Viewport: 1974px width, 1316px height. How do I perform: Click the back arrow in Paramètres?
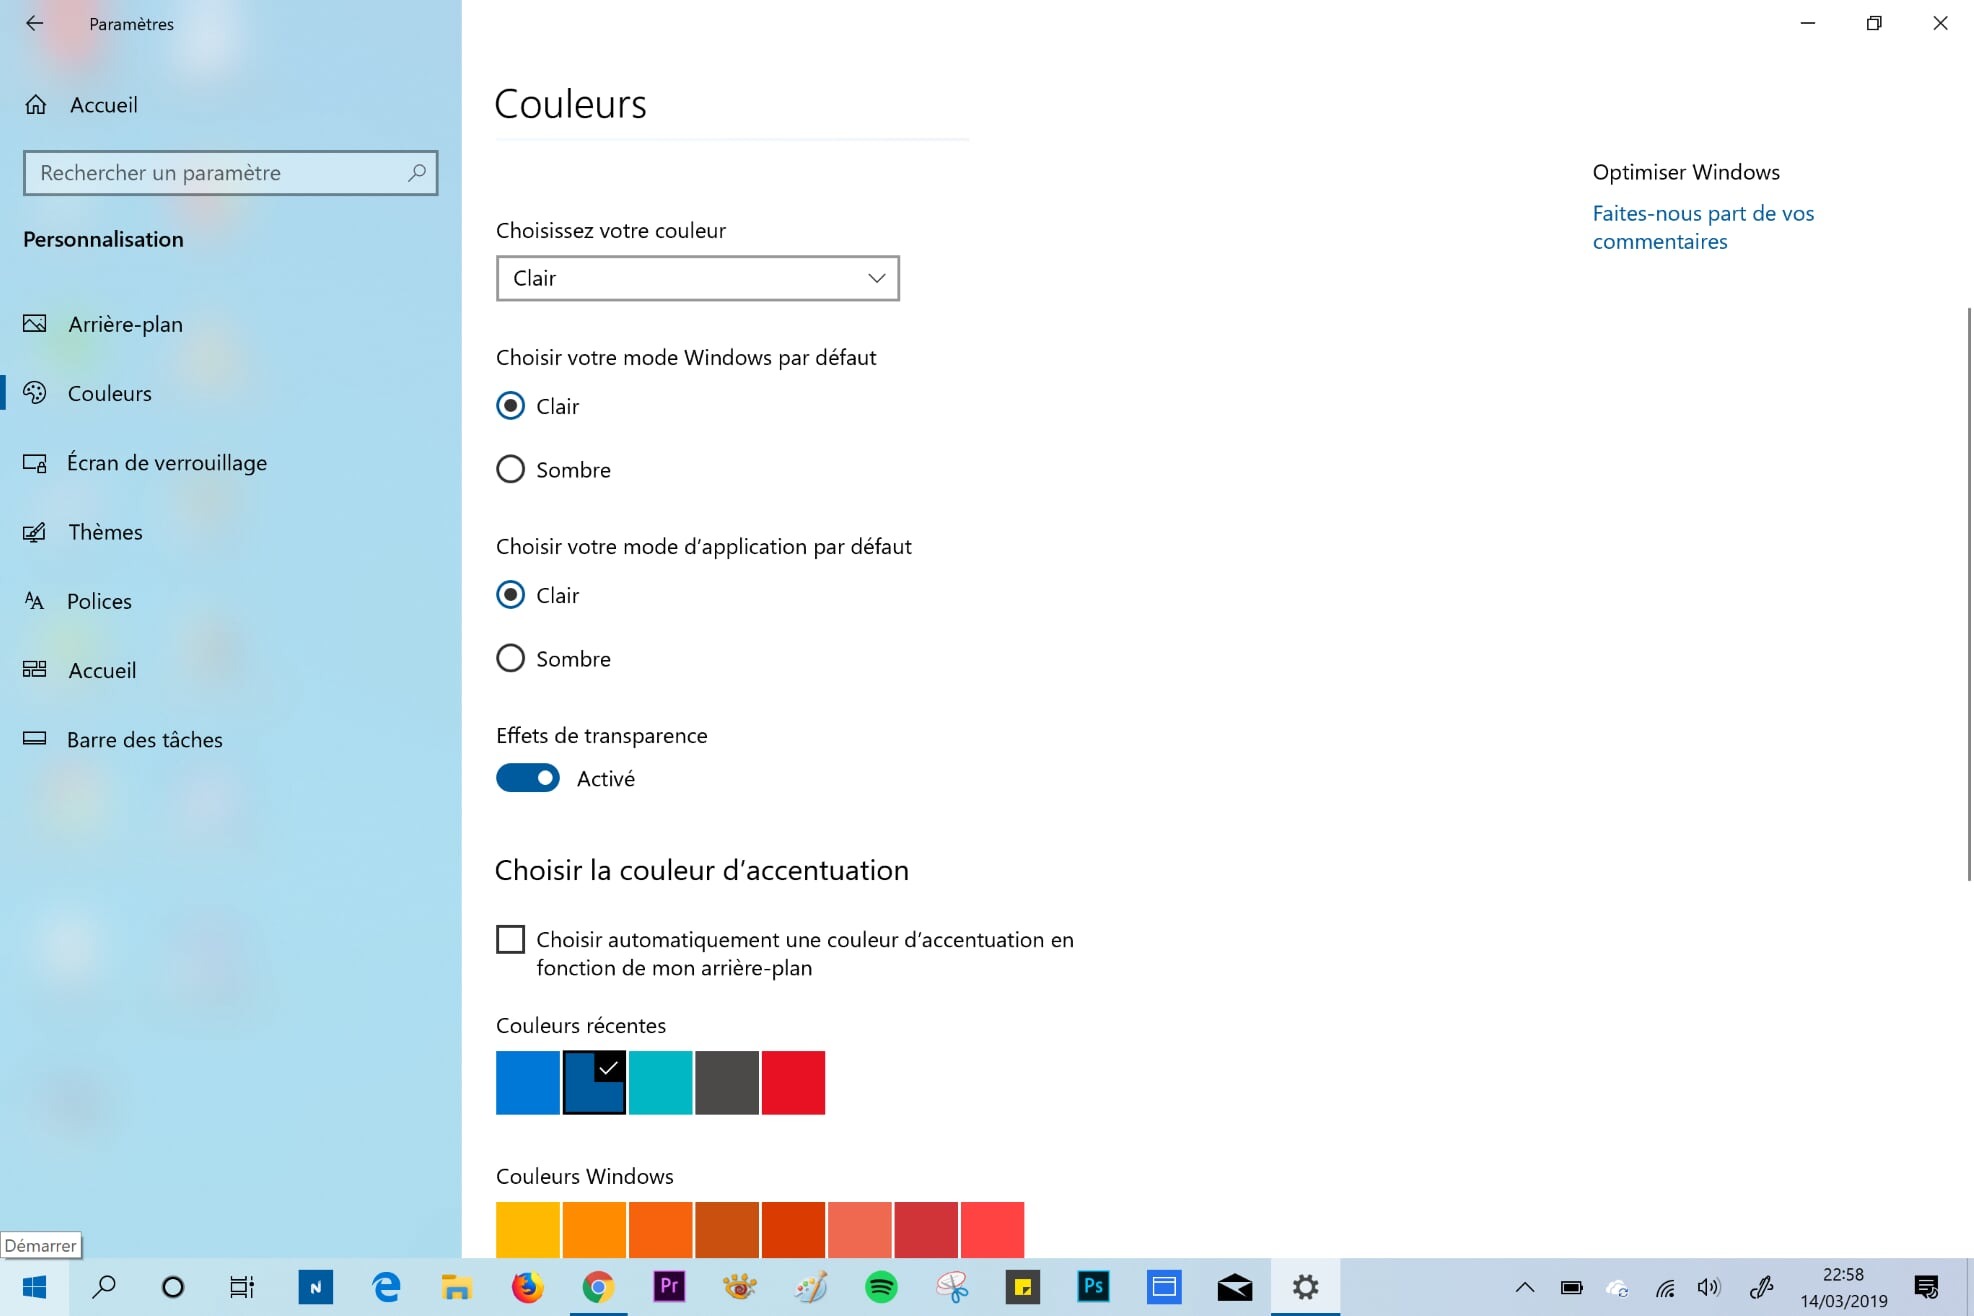(x=34, y=23)
